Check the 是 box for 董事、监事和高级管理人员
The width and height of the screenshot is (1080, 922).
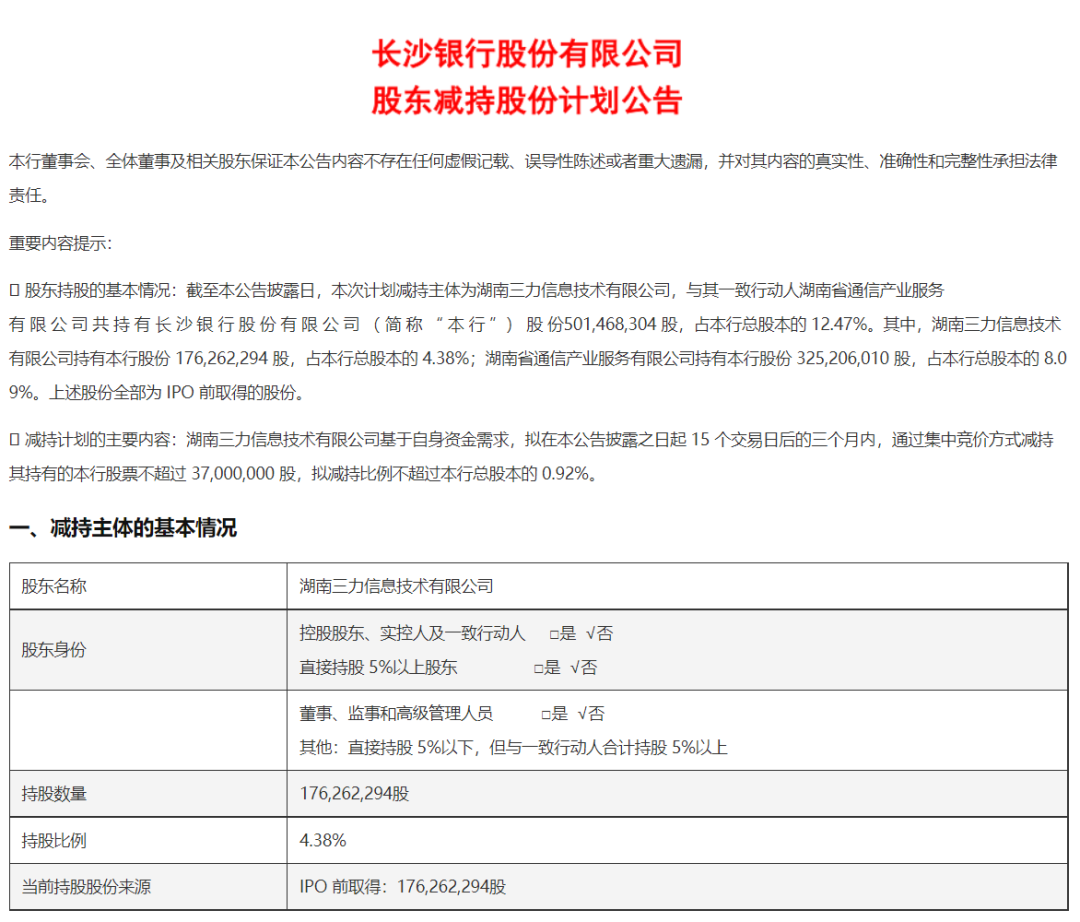546,714
